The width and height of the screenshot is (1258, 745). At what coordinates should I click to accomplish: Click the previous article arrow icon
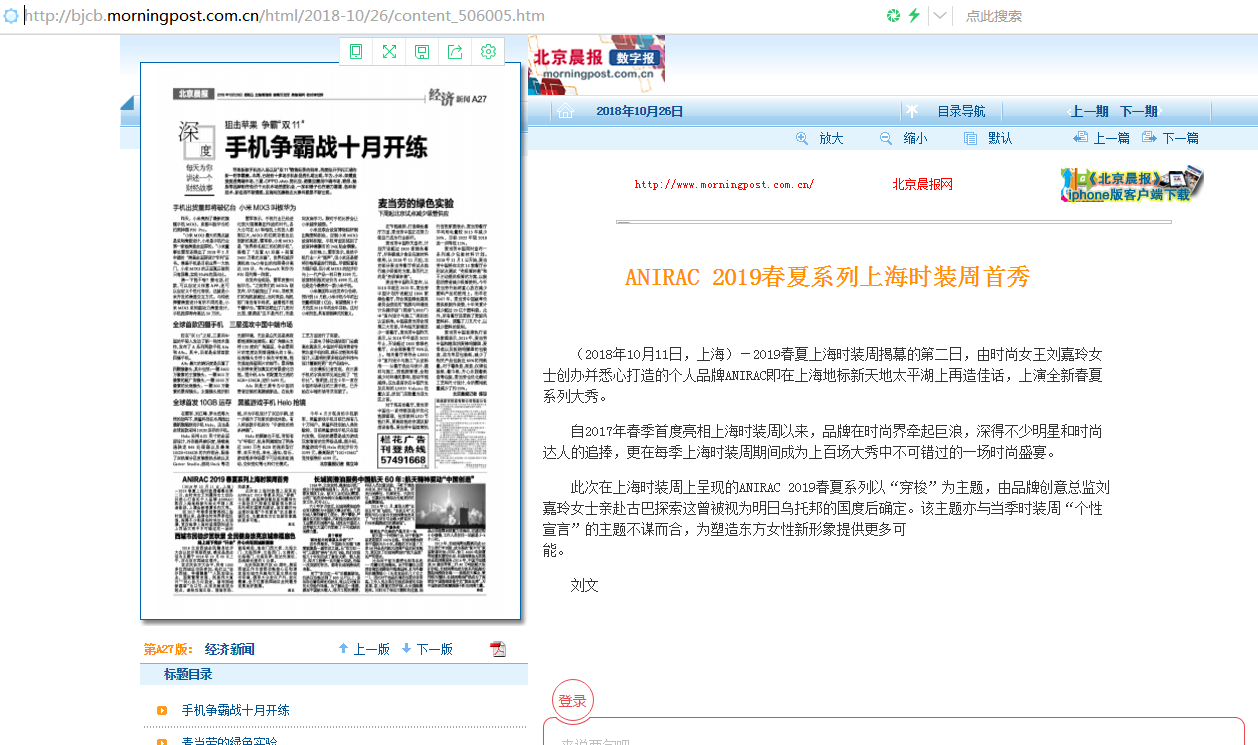(1081, 138)
